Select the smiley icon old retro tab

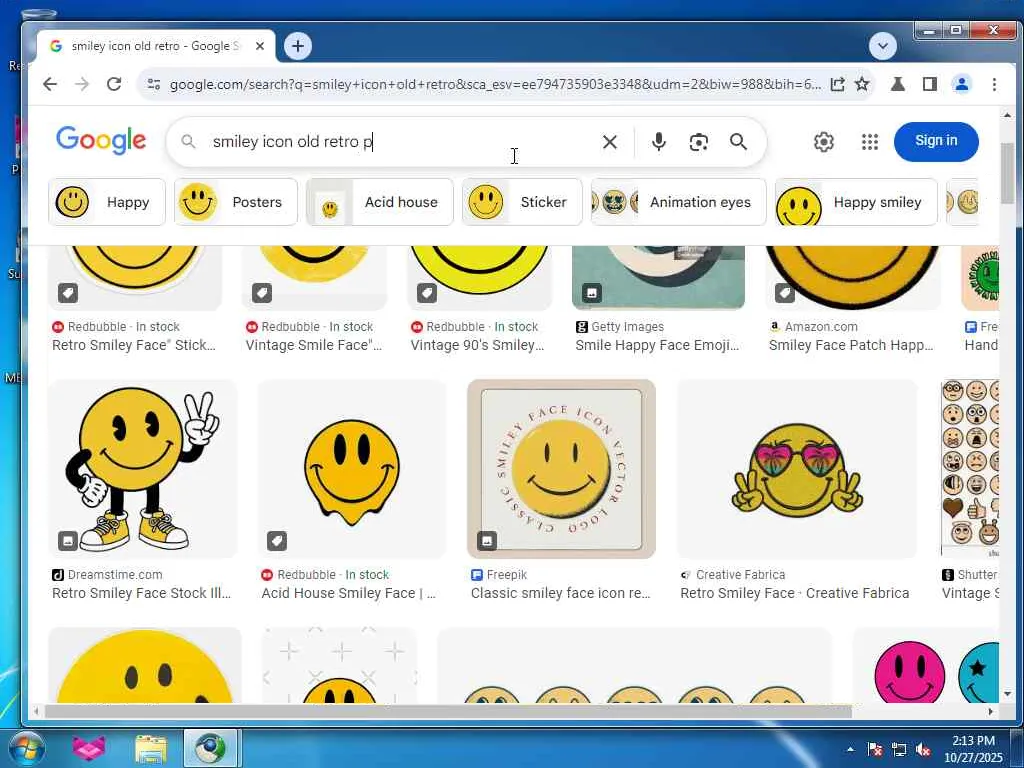155,46
